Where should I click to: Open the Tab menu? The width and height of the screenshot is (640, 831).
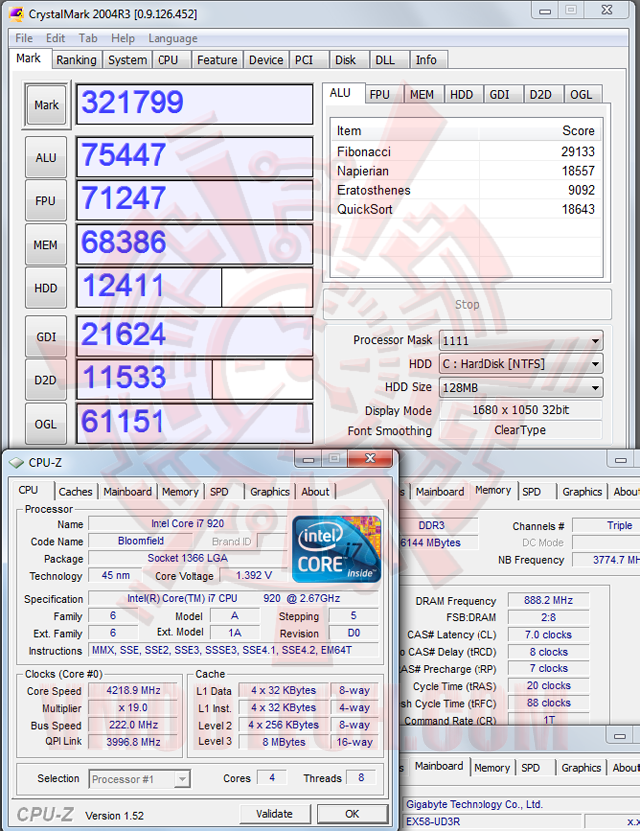click(88, 38)
